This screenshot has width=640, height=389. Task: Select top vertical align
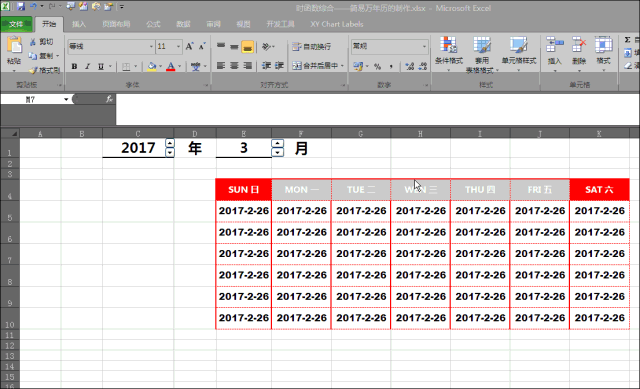221,46
